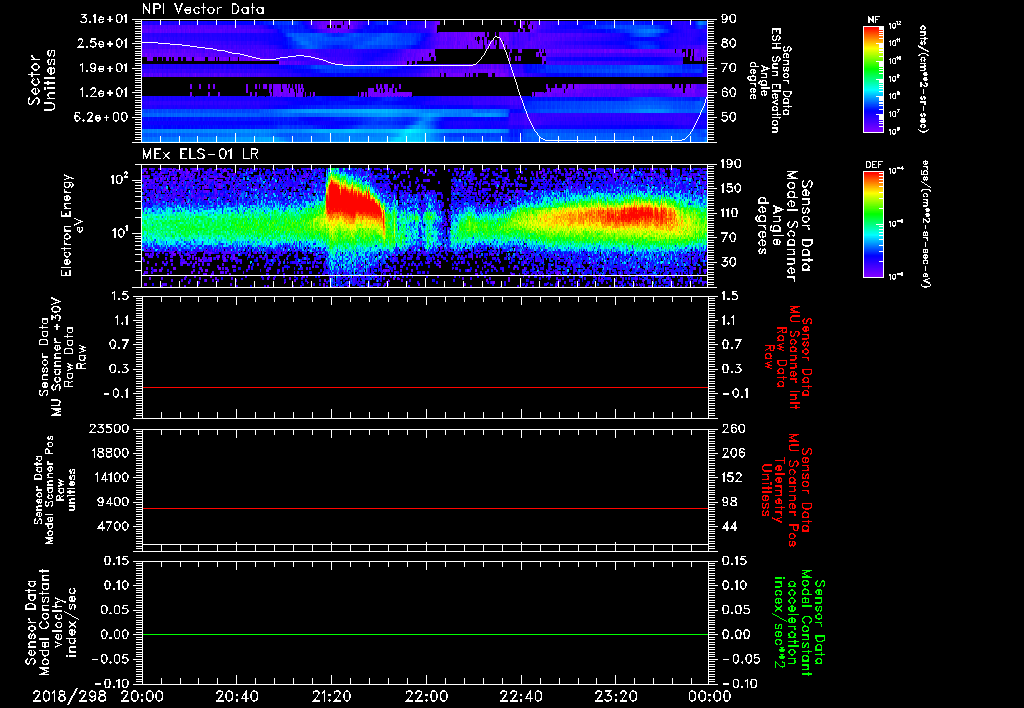1024x708 pixels.
Task: Click the 190 scanner angle tick label
Action: [731, 164]
